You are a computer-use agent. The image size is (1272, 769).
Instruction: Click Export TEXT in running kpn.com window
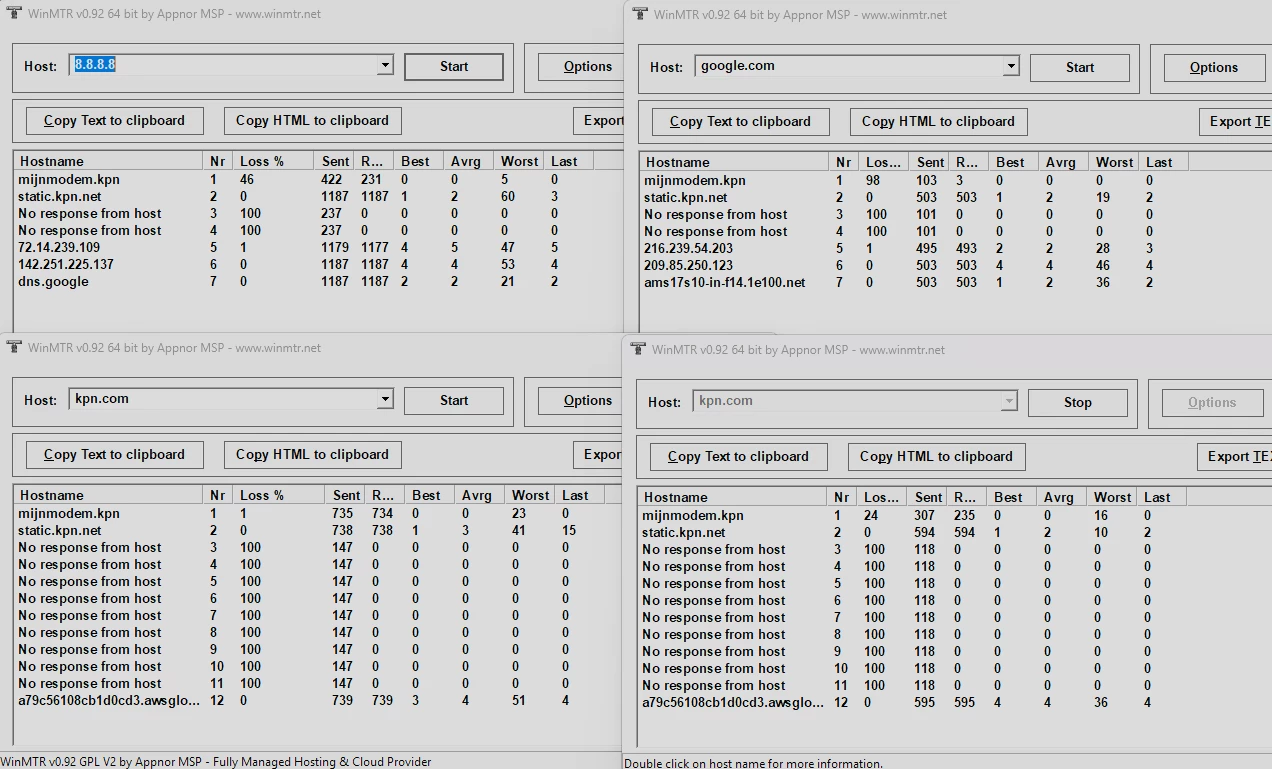1234,457
